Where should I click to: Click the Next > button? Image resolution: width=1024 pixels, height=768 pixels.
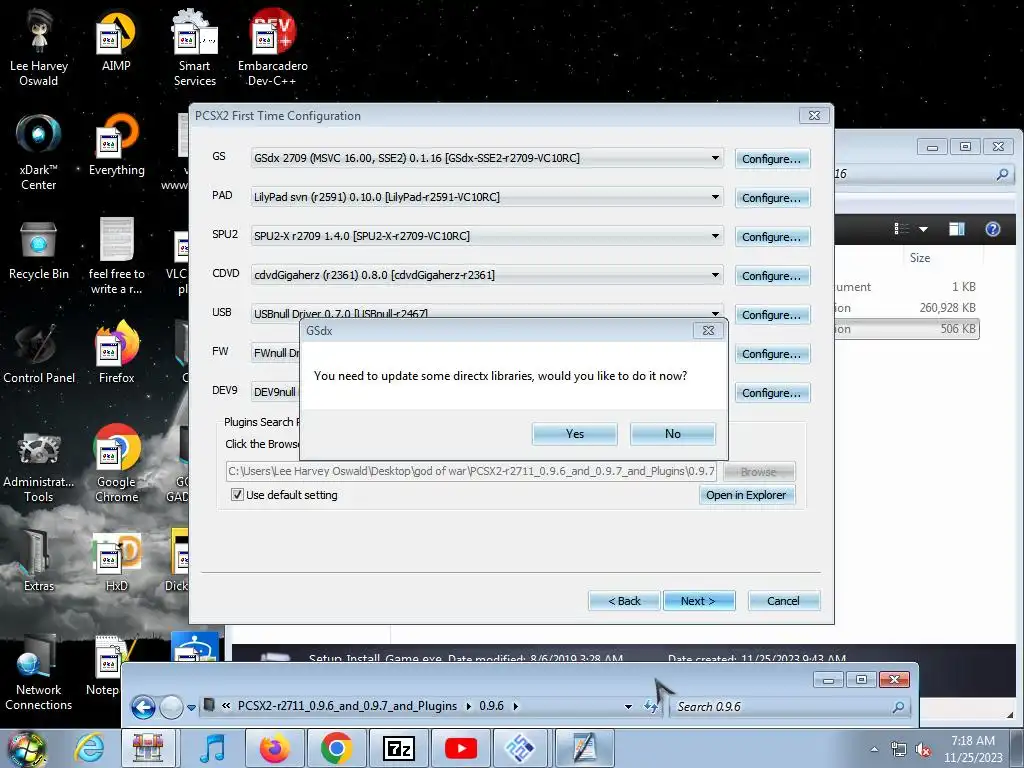point(699,601)
